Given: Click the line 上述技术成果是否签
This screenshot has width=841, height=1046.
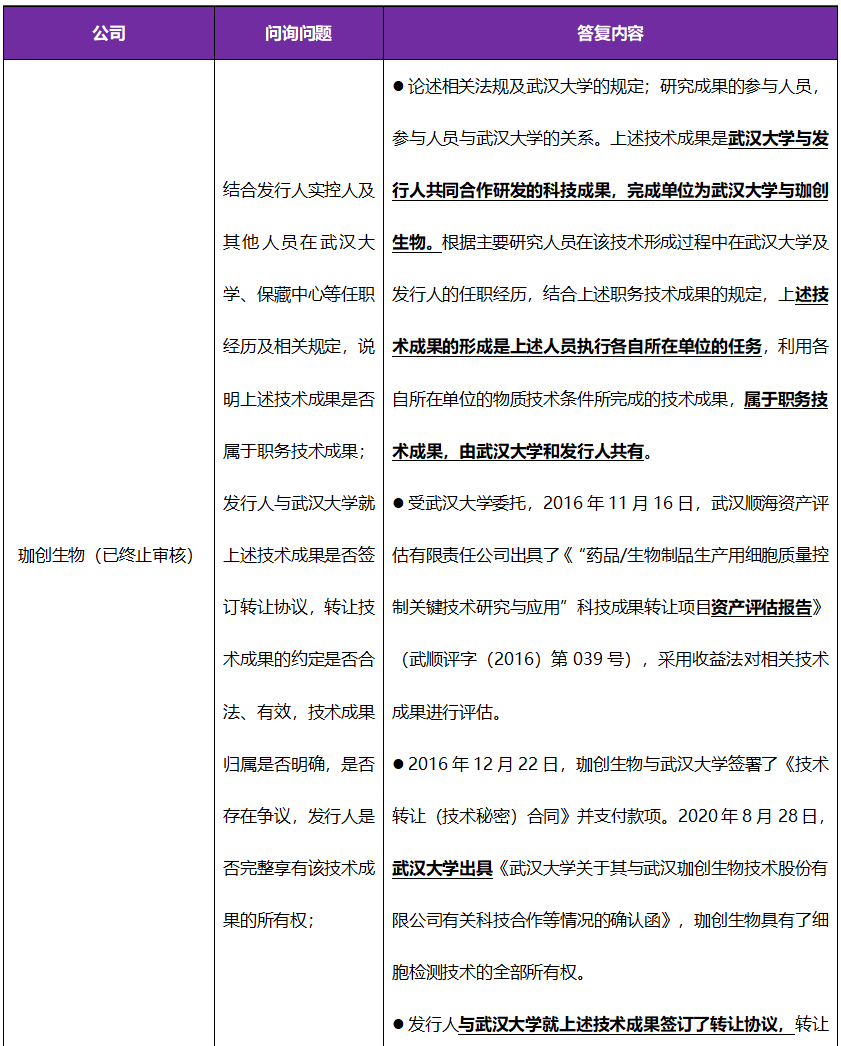Looking at the screenshot, I should coord(299,555).
